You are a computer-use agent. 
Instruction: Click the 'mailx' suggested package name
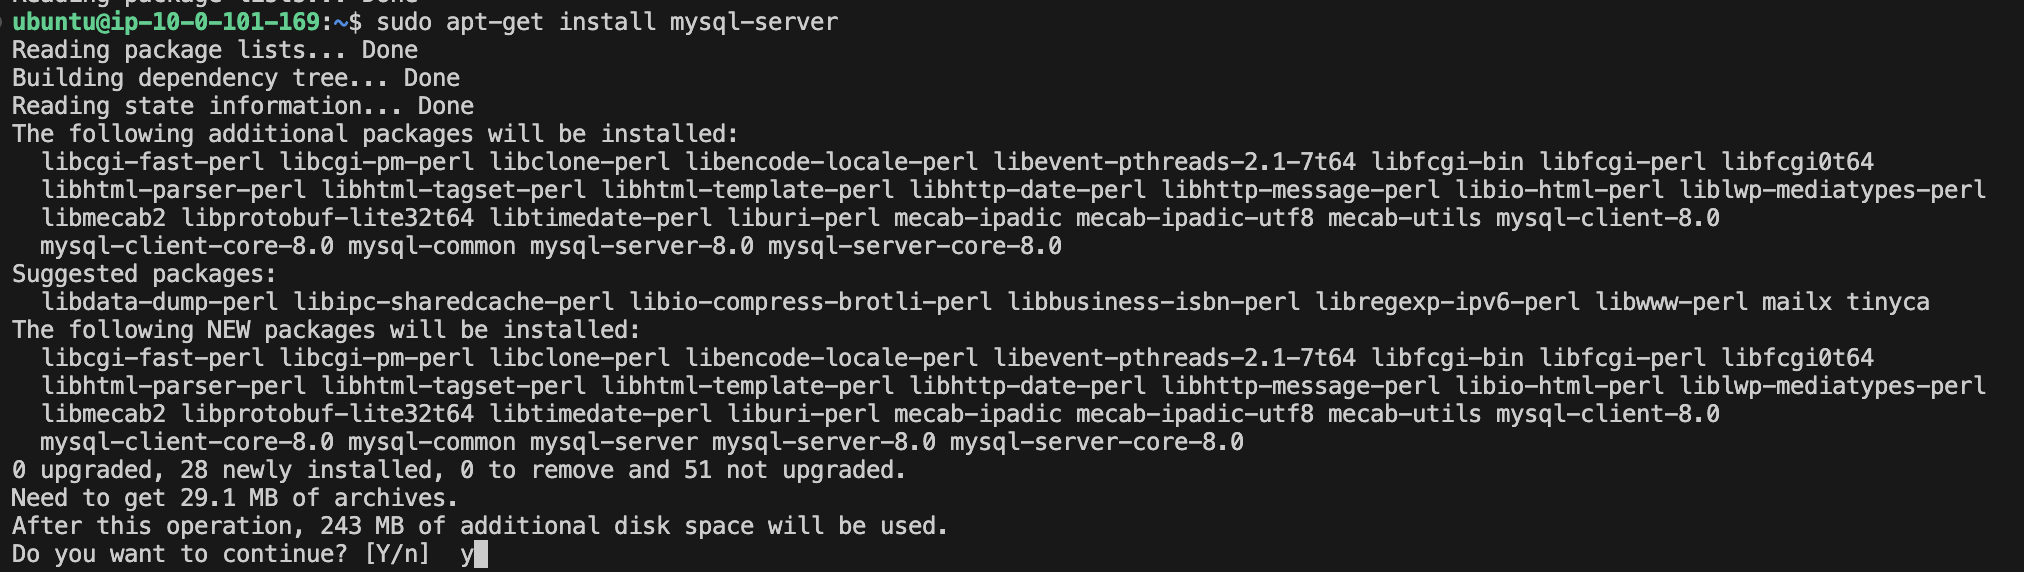(x=1797, y=302)
